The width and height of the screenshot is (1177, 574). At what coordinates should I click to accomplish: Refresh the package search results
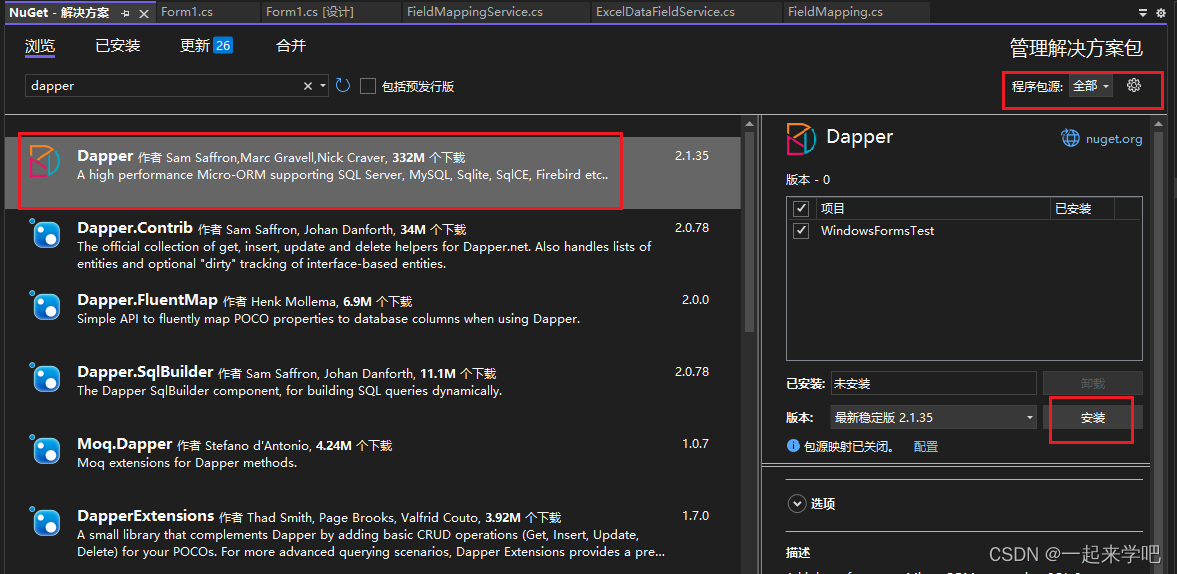[x=343, y=86]
